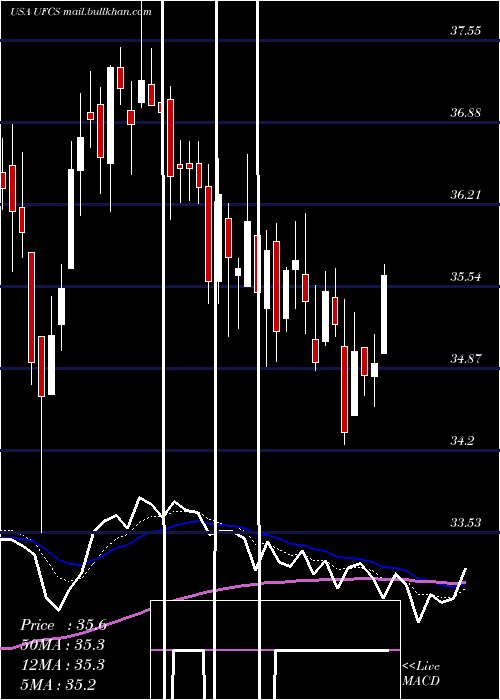Click the lowest red candle near 34.2
The width and height of the screenshot is (500, 700).
tap(344, 389)
